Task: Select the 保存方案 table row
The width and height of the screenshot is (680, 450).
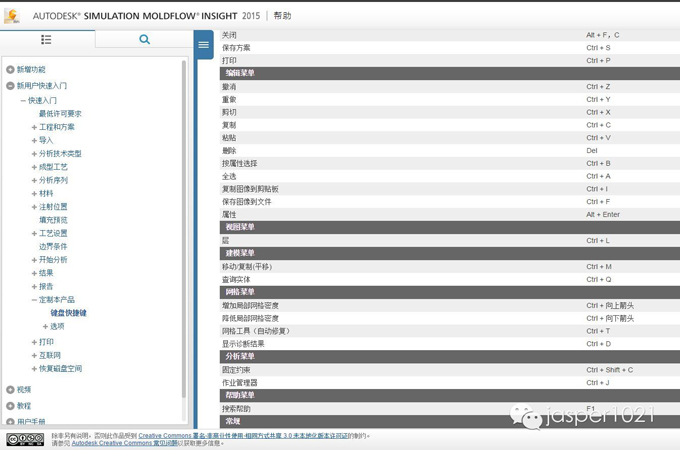Action: click(450, 48)
